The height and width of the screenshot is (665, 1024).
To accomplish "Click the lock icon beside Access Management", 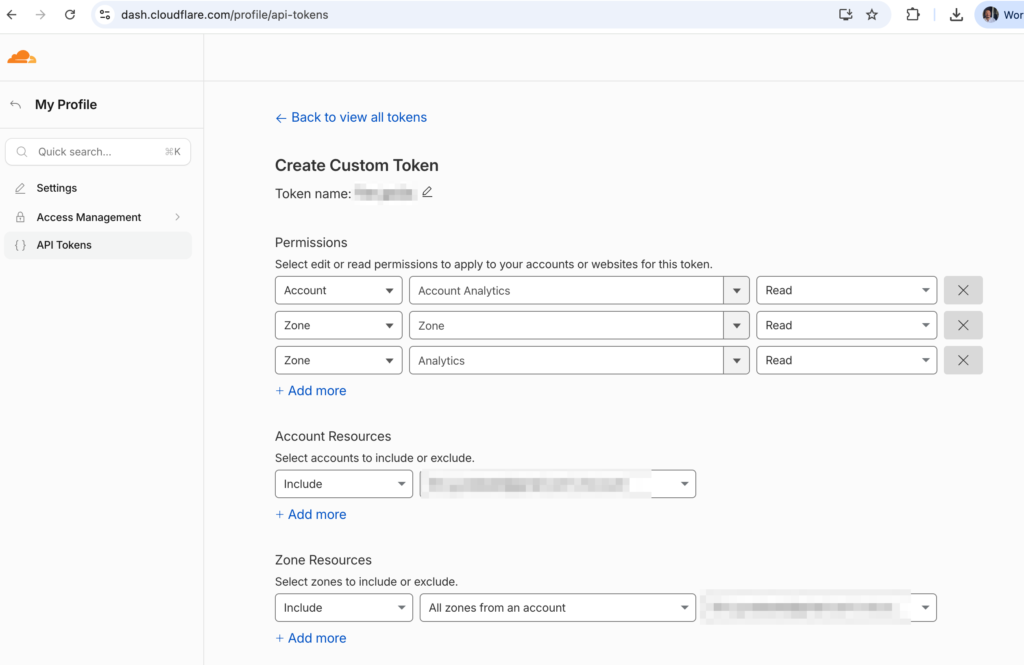I will [20, 217].
